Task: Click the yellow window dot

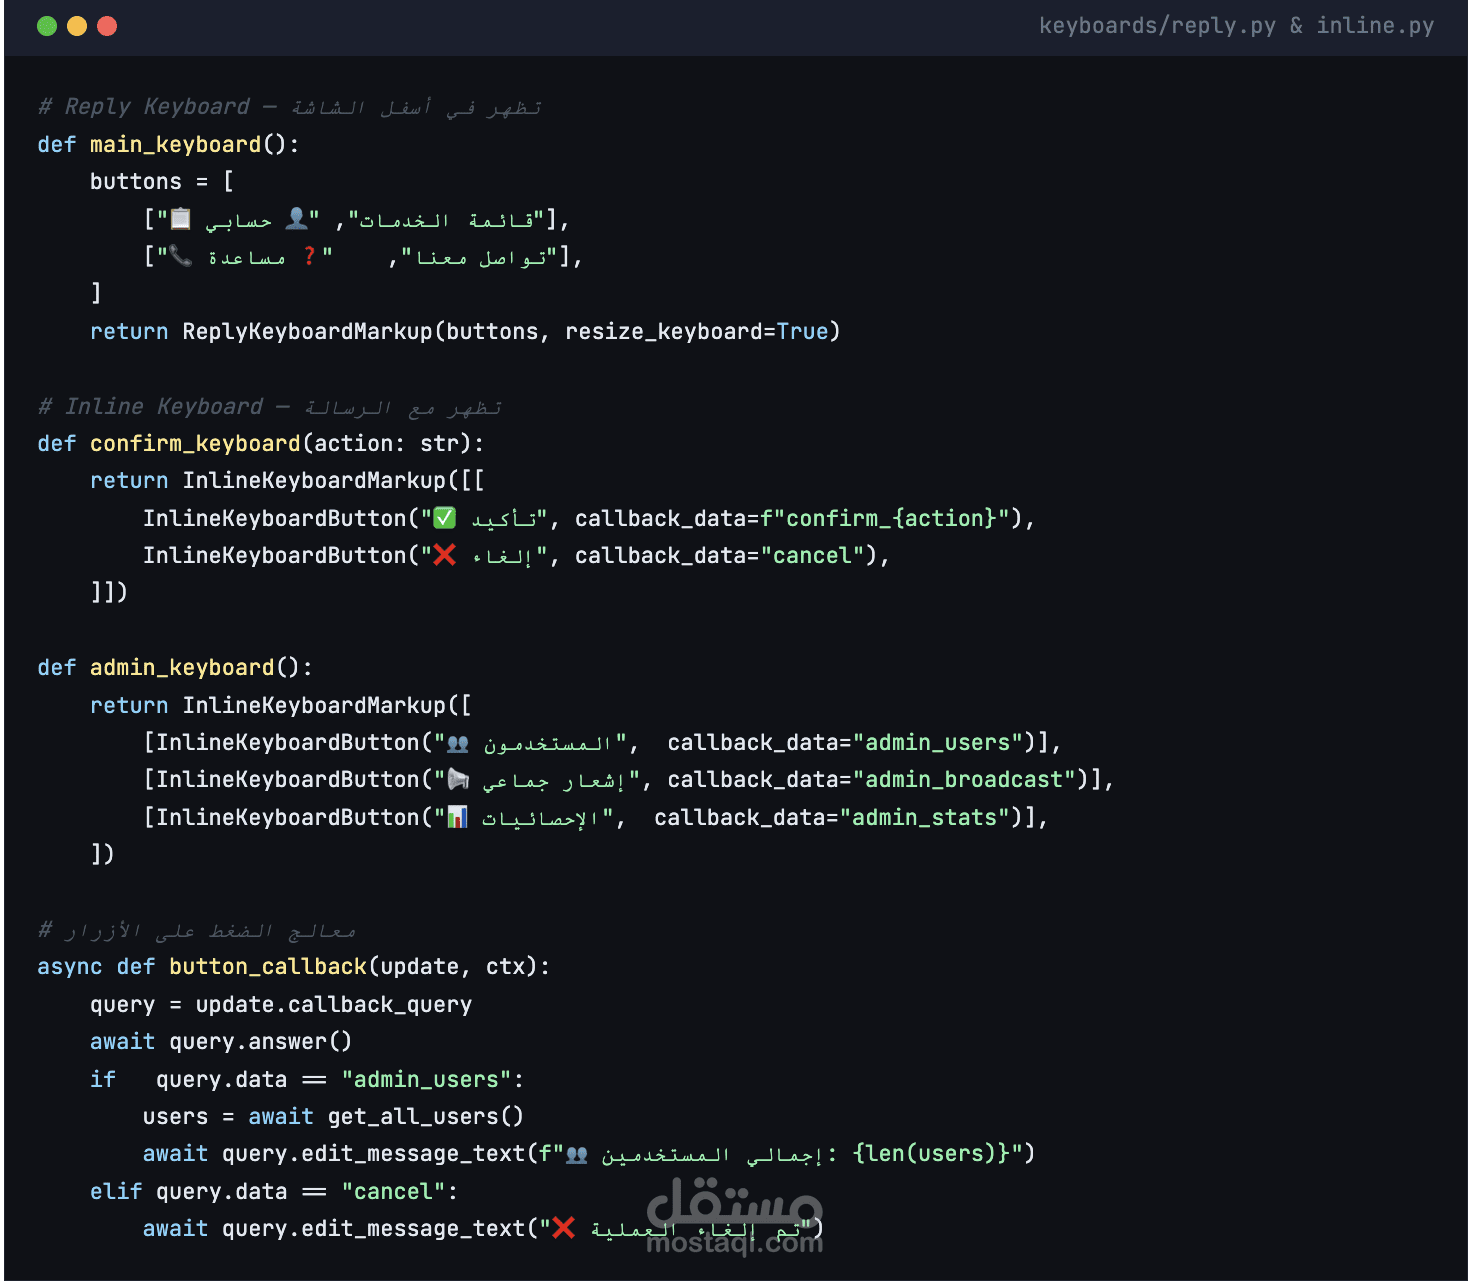Action: tap(77, 26)
